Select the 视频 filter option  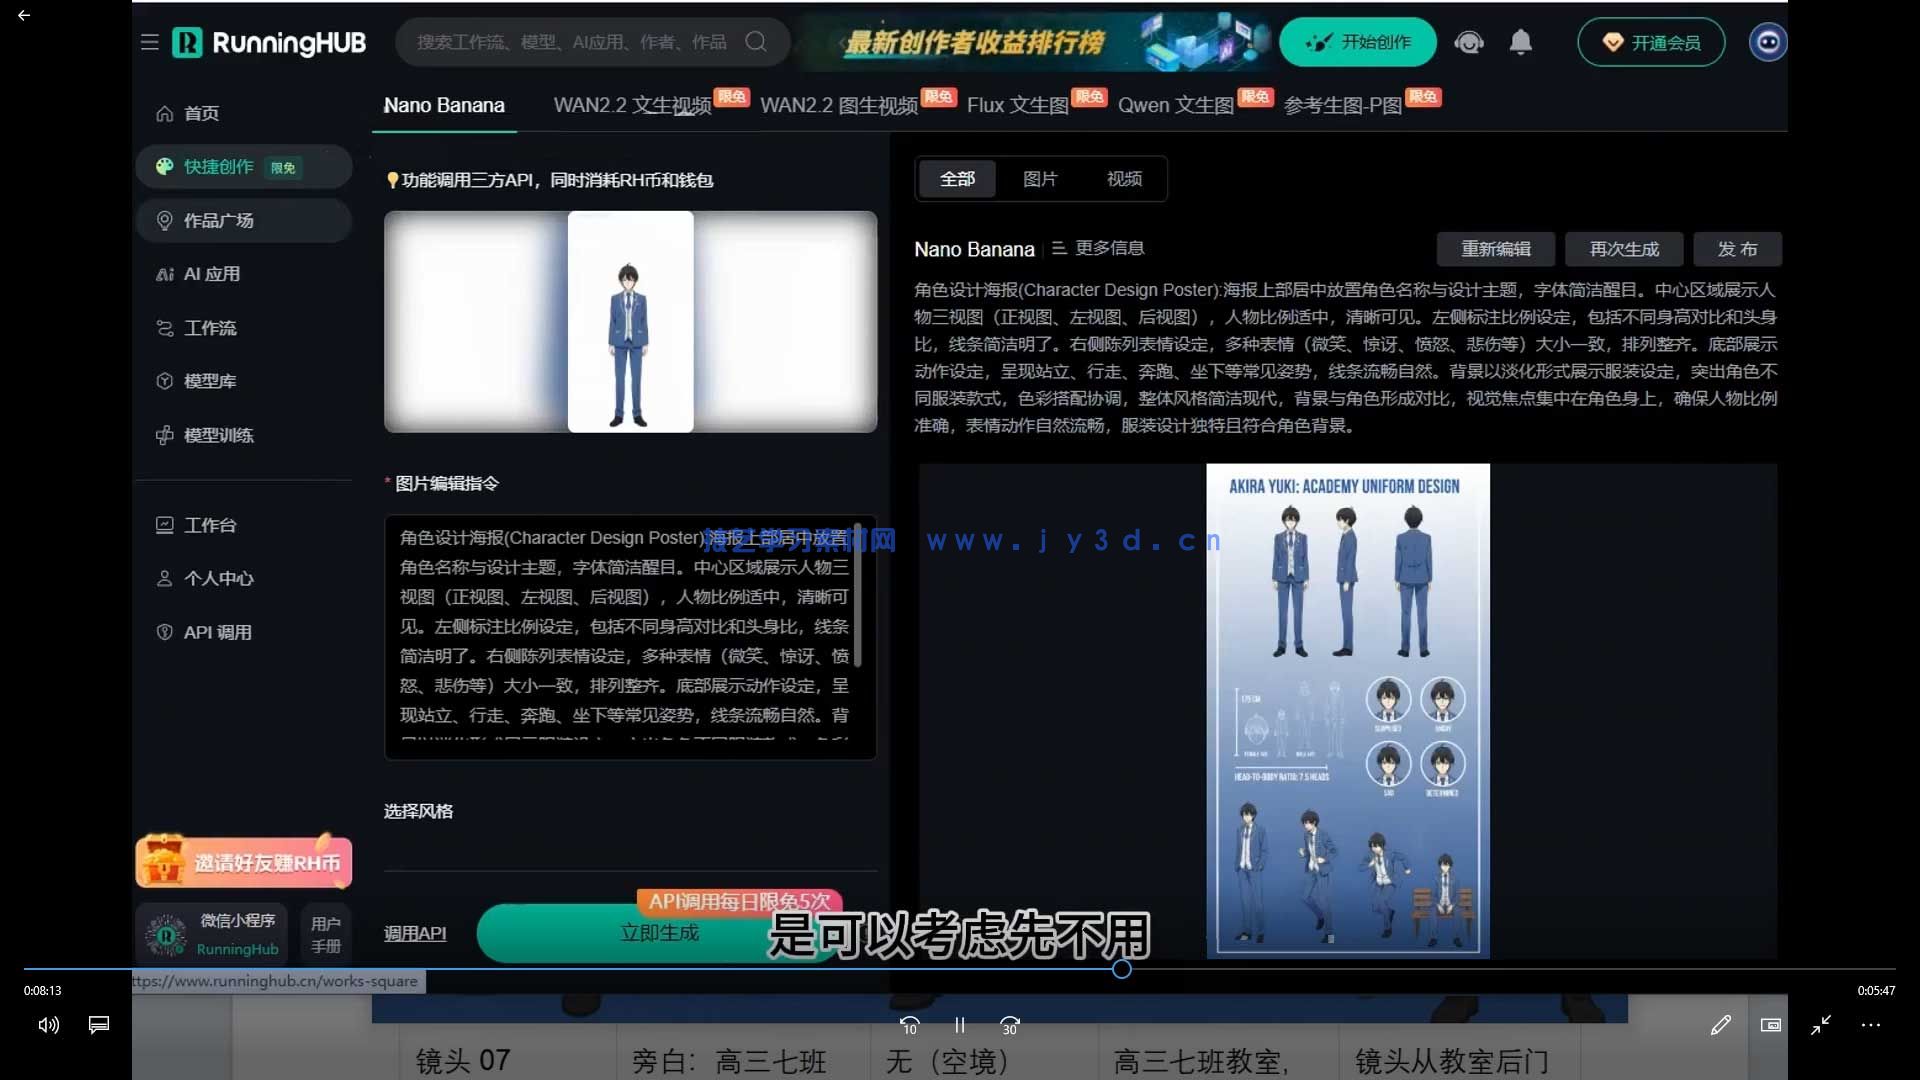(1124, 178)
